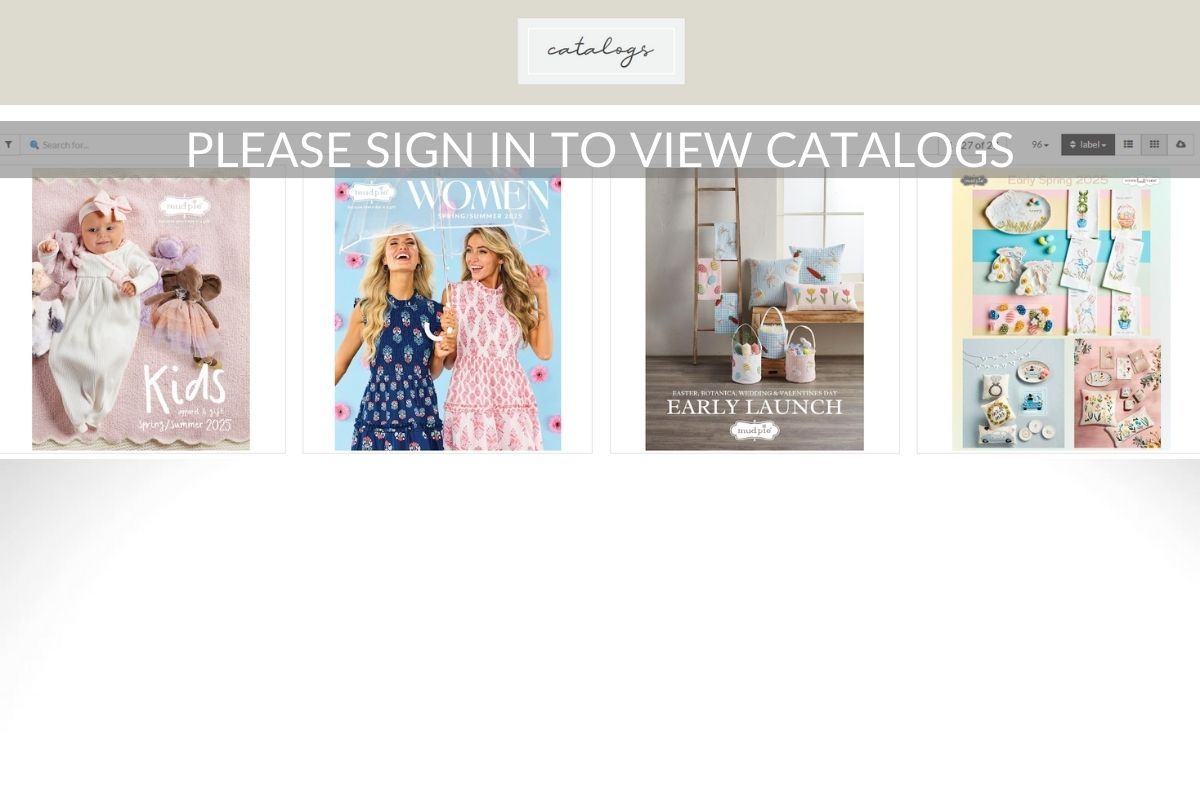Open the Kids Spring/Summer 2025 catalog

pos(141,309)
